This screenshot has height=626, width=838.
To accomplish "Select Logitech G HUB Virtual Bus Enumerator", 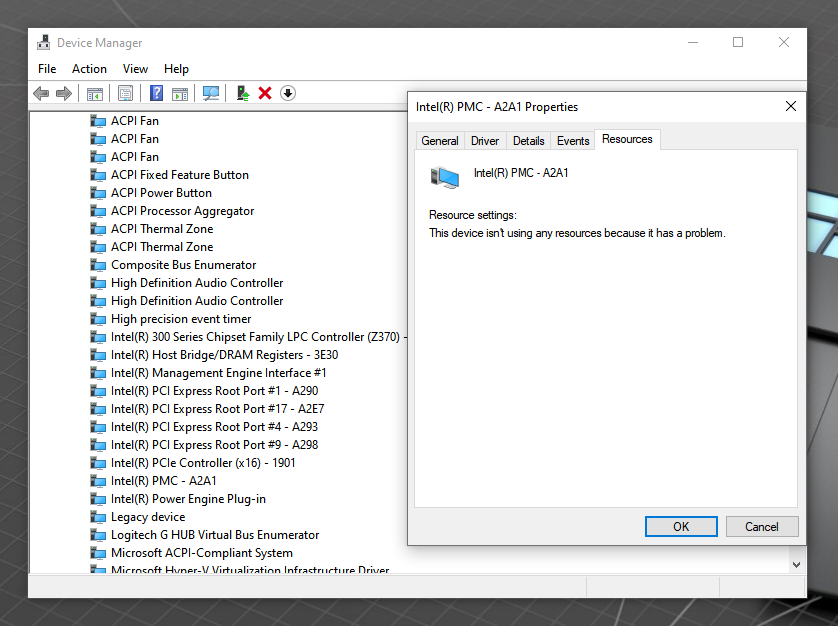I will 215,535.
